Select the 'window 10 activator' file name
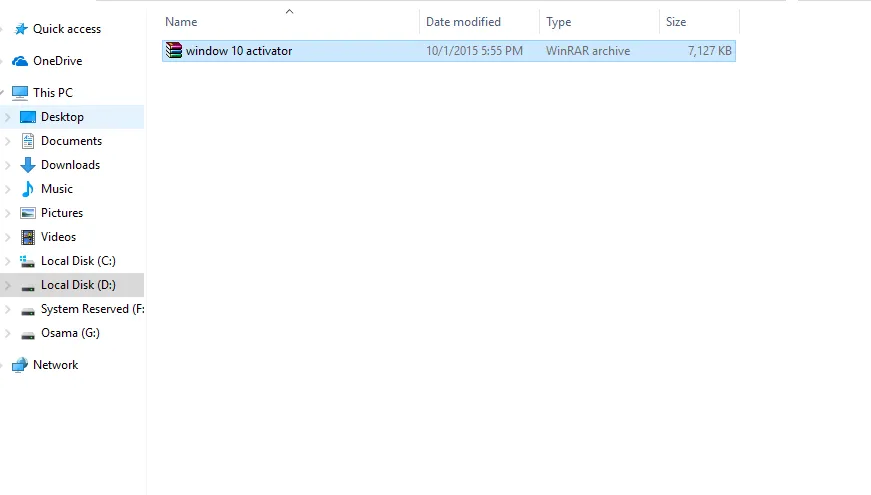The width and height of the screenshot is (871, 495). pos(239,51)
